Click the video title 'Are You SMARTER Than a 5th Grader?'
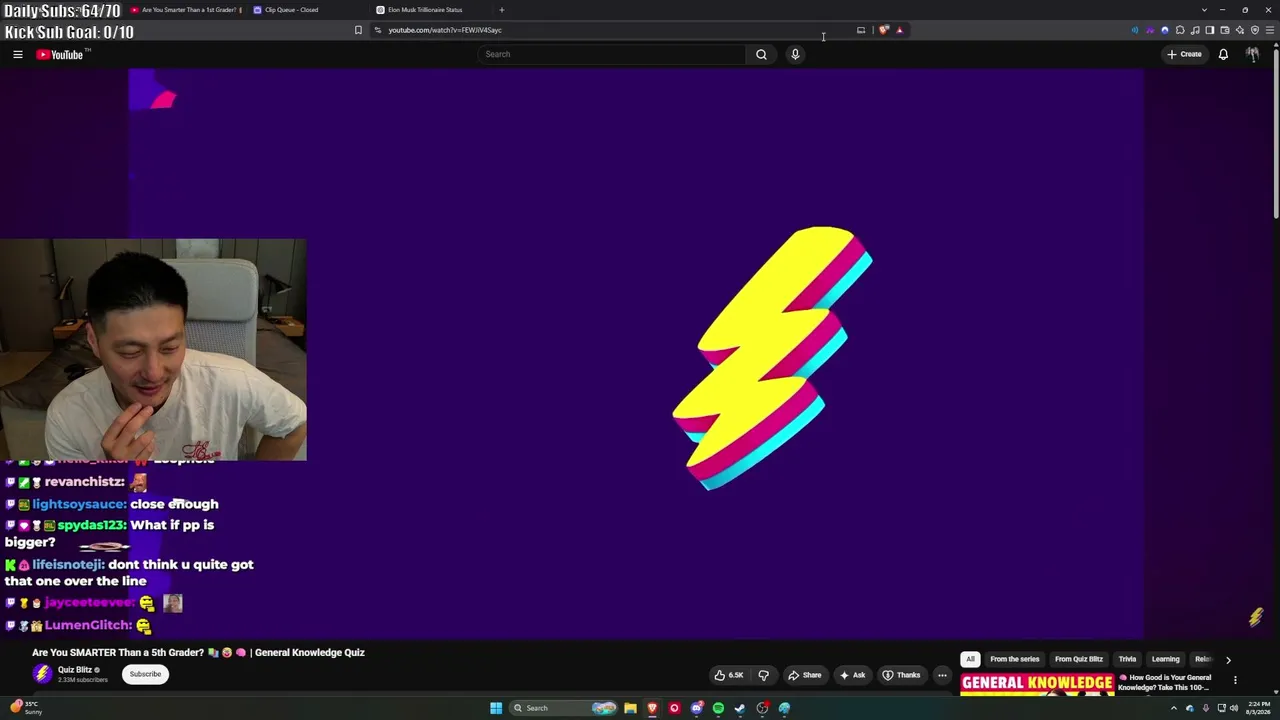The width and height of the screenshot is (1280, 720). [x=118, y=652]
